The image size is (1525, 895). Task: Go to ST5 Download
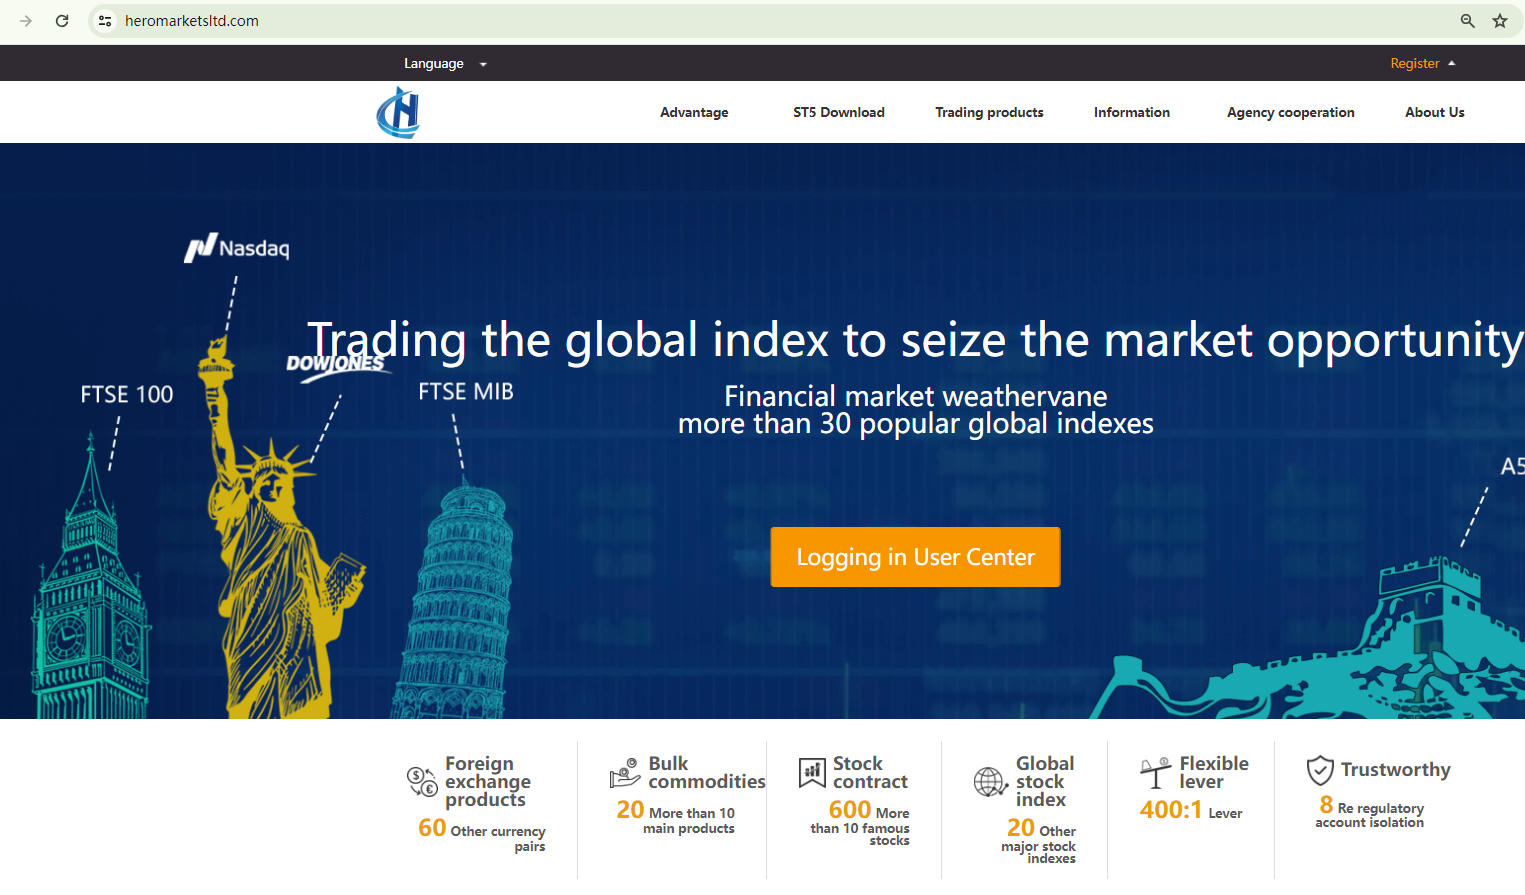tap(839, 112)
